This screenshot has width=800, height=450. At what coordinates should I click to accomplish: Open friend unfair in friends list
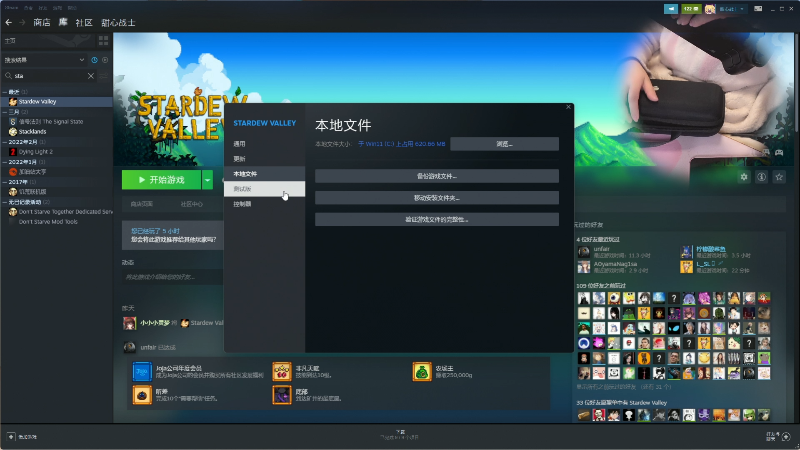click(602, 249)
